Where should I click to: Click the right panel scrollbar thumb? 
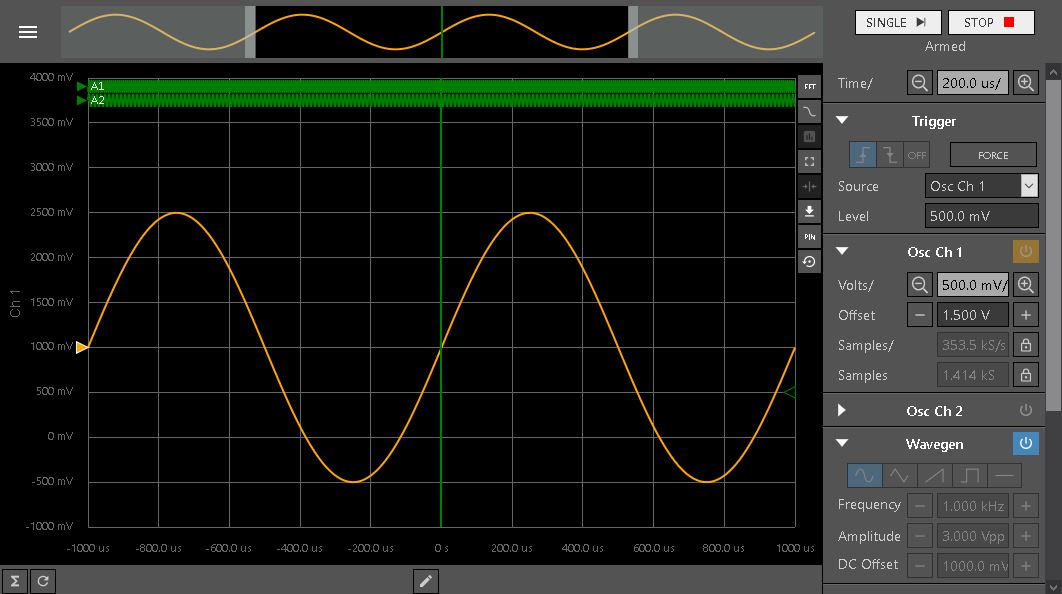click(x=1053, y=245)
